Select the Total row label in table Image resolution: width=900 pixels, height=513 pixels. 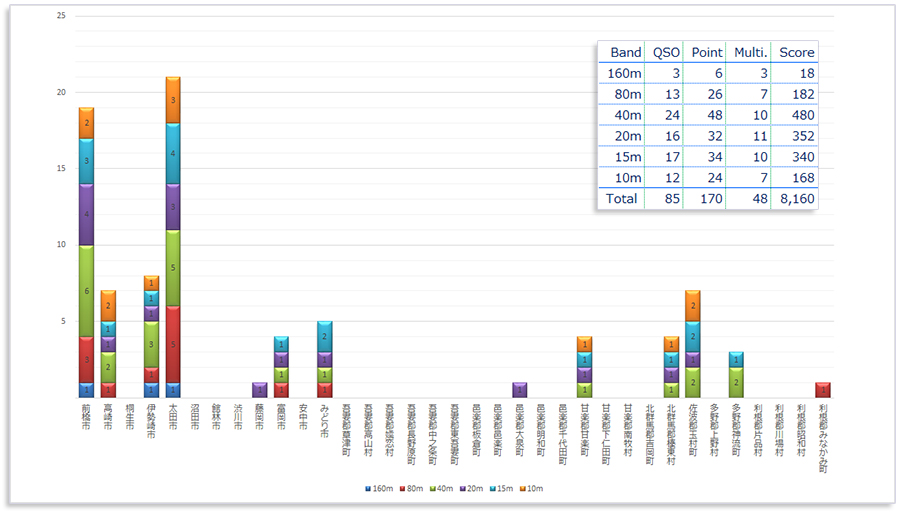pyautogui.click(x=621, y=199)
